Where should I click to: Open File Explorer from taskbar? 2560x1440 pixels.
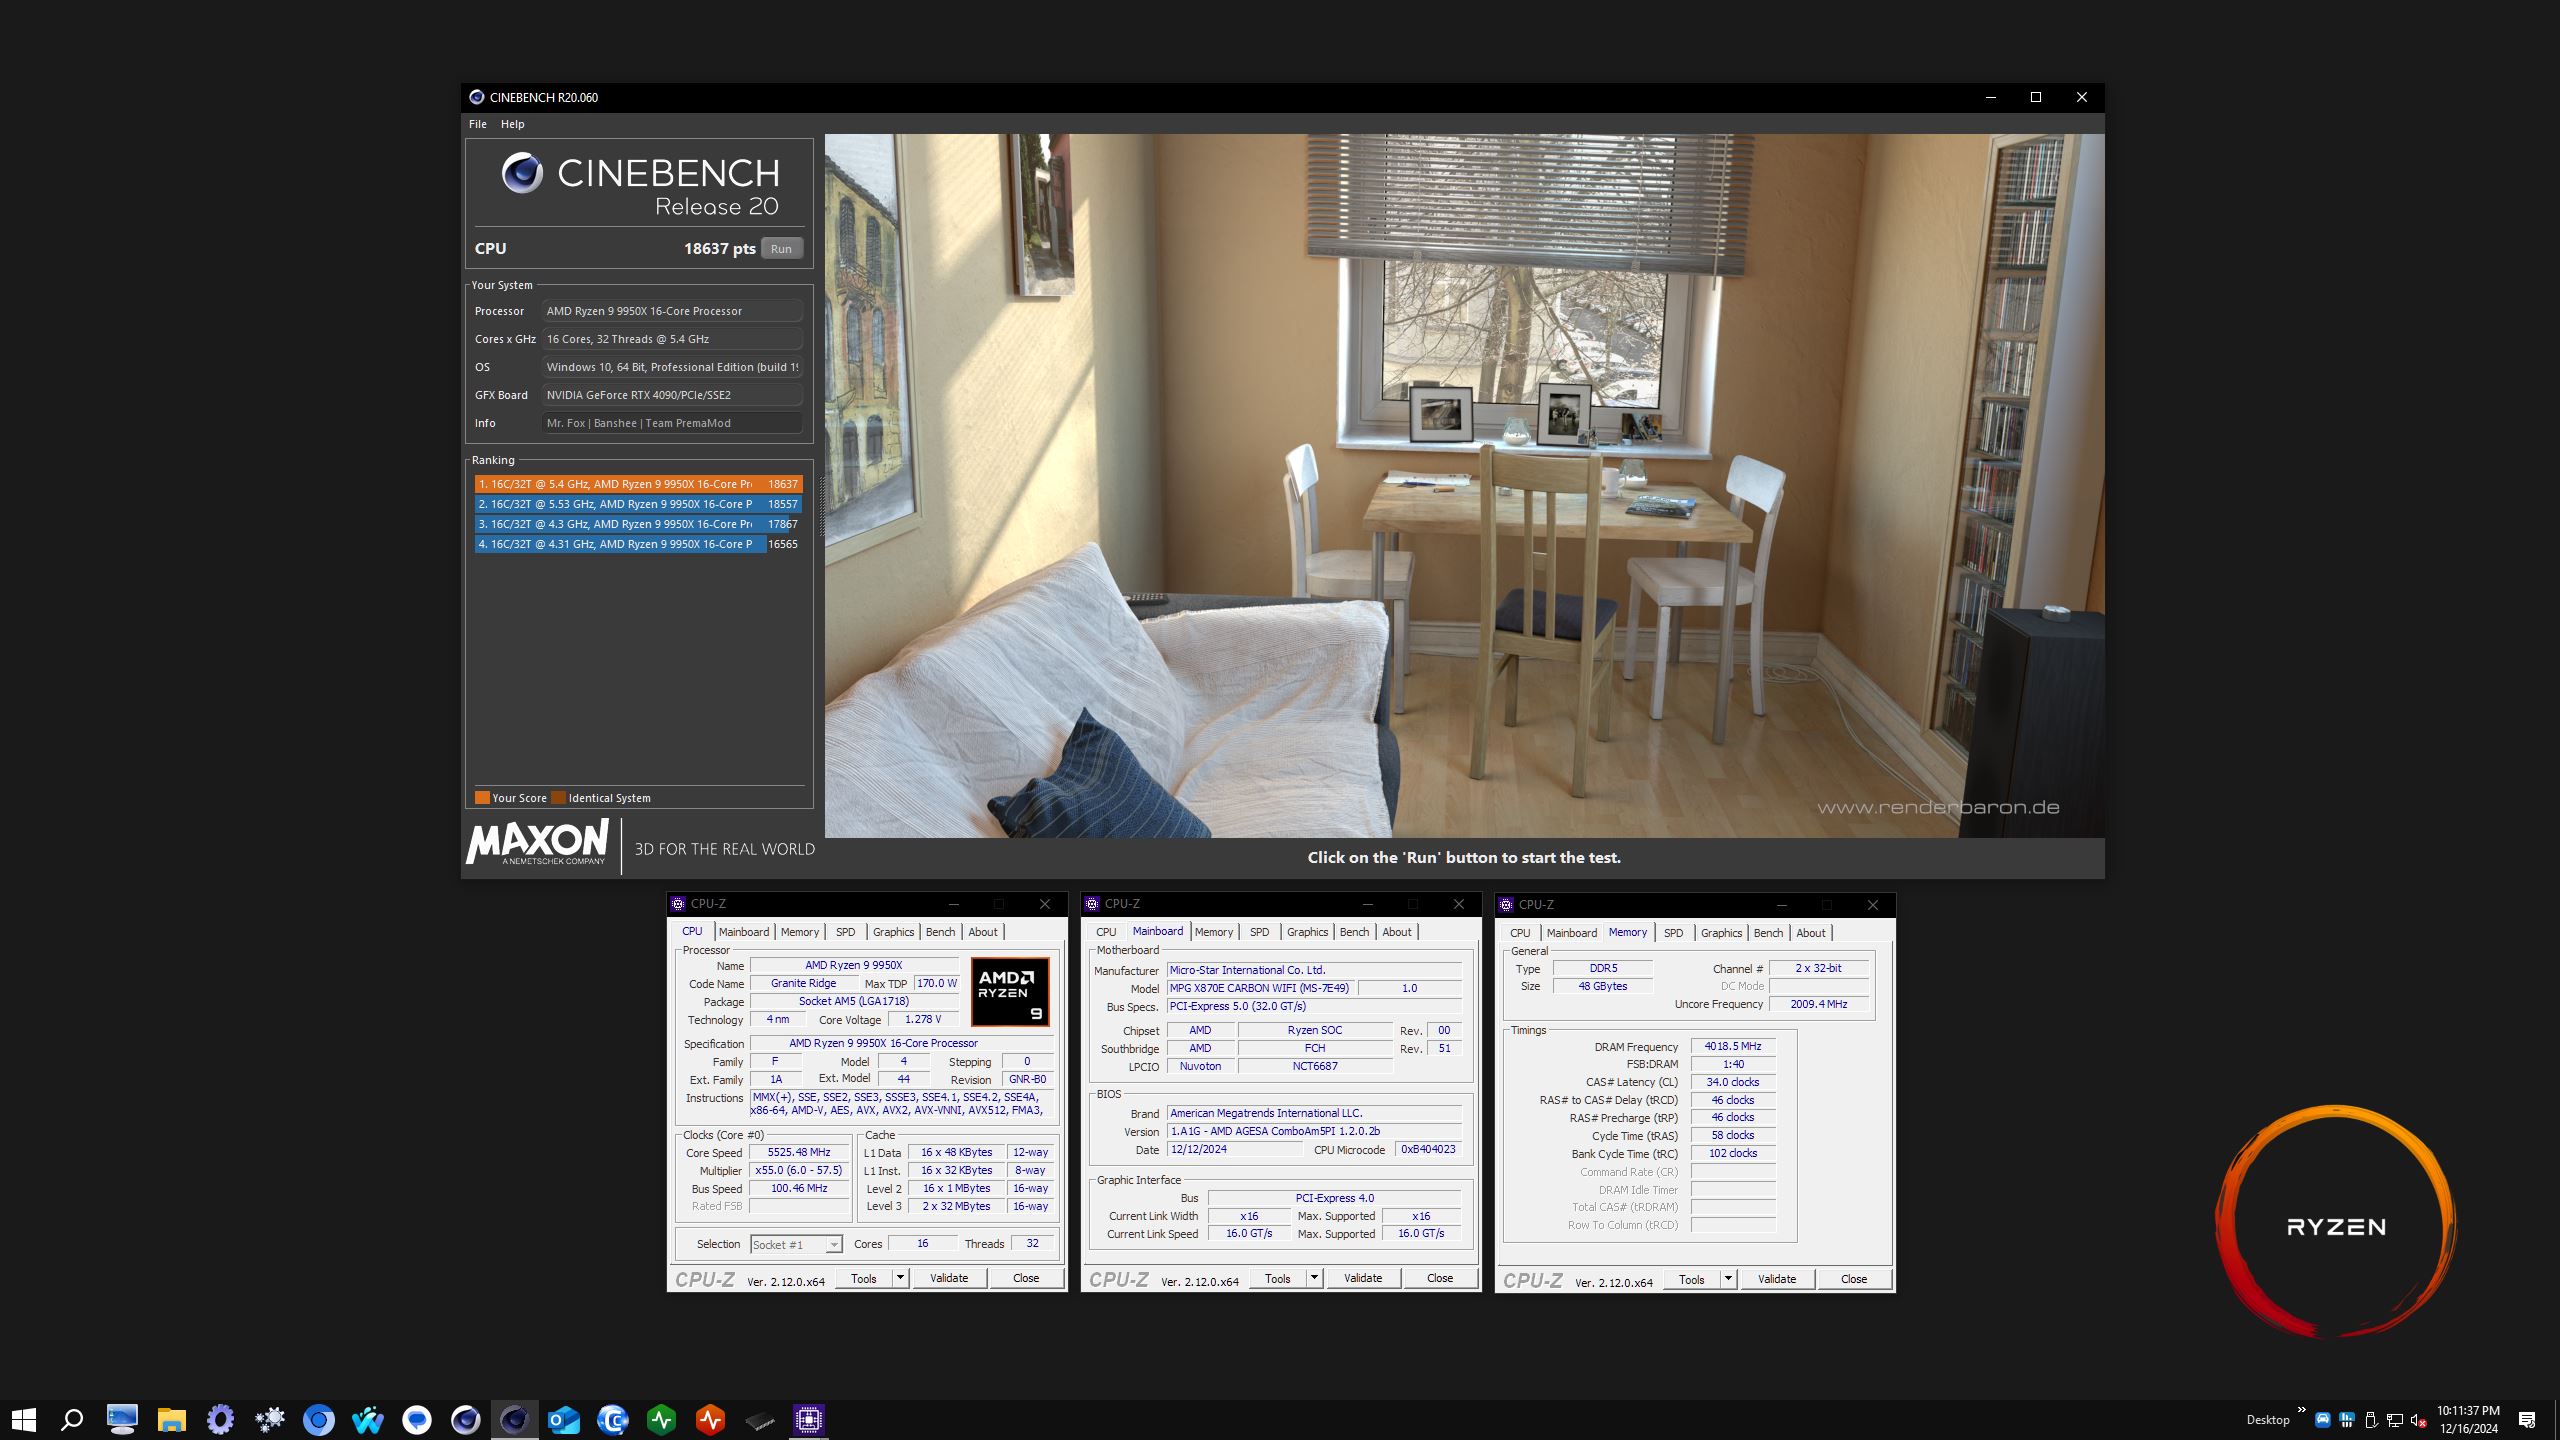point(171,1419)
